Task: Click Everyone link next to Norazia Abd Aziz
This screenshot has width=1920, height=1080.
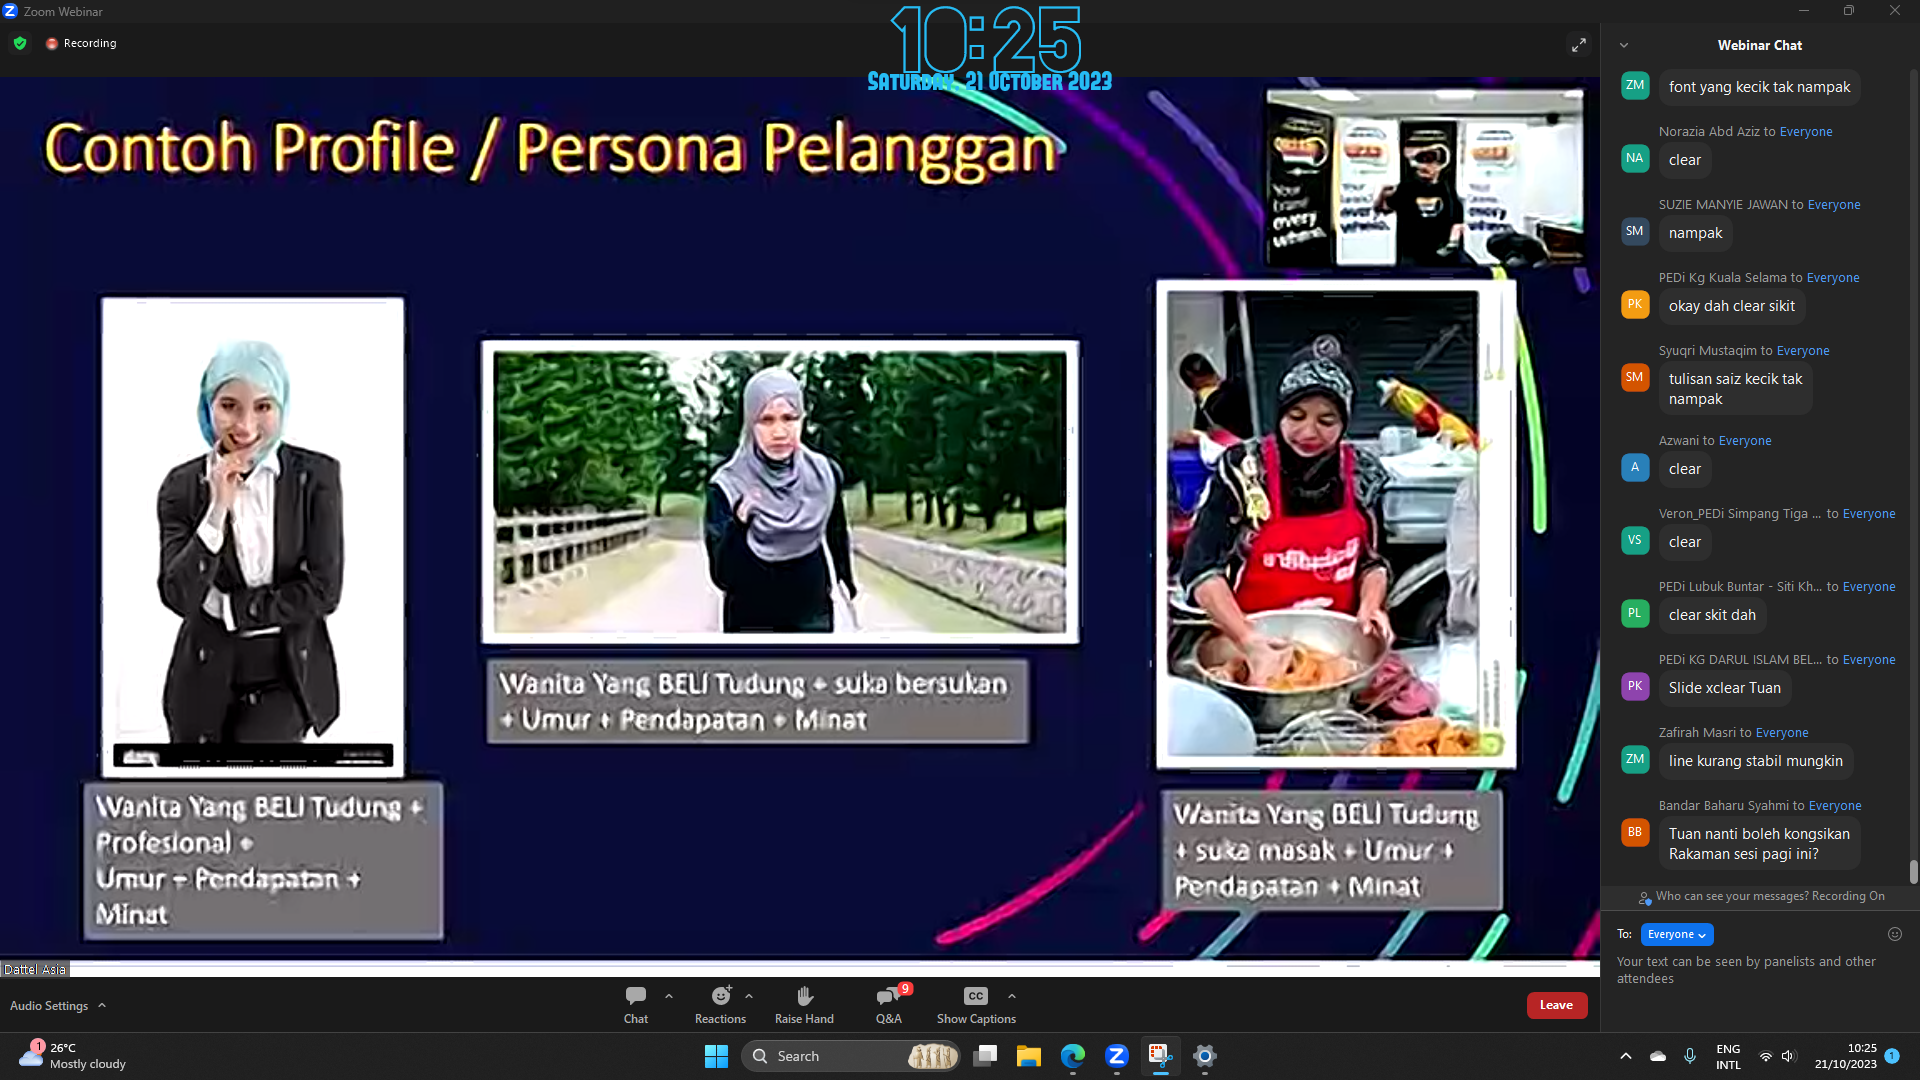Action: click(1806, 132)
